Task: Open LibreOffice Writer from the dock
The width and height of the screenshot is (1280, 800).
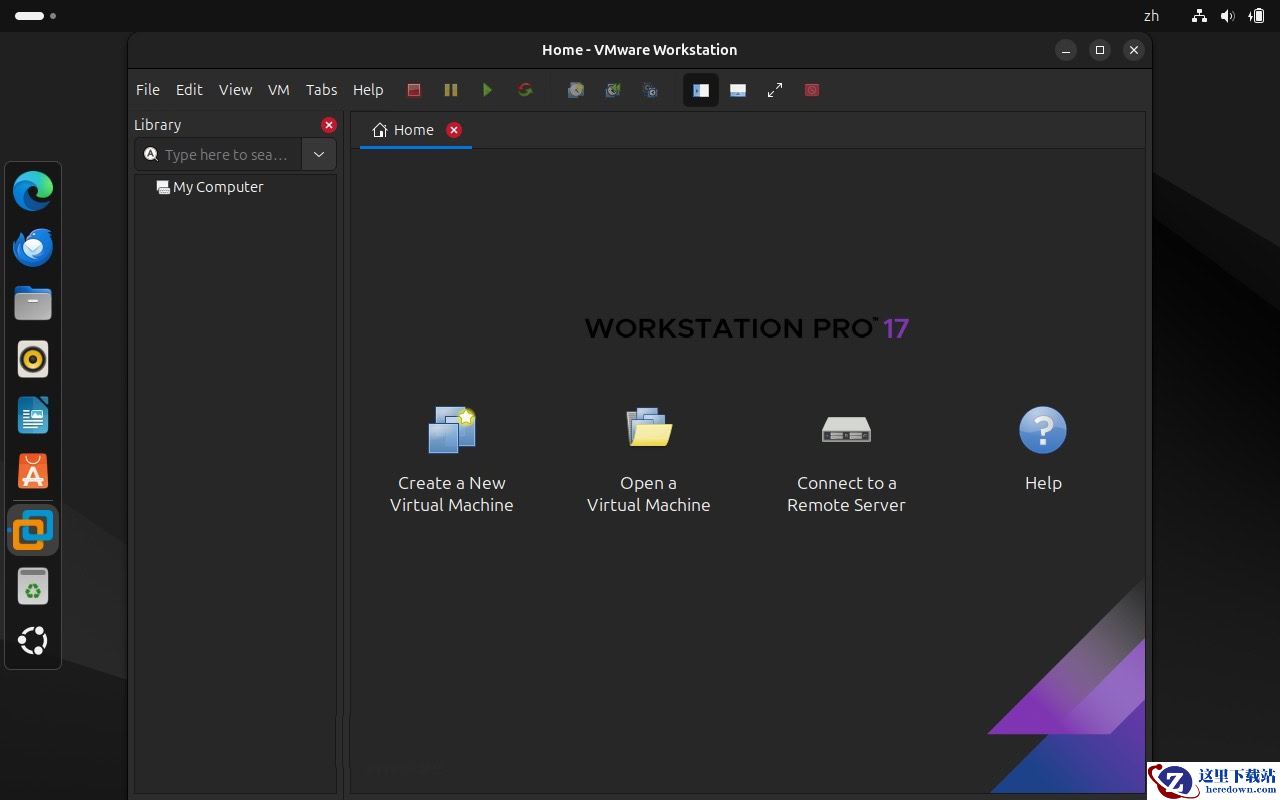Action: pyautogui.click(x=33, y=415)
